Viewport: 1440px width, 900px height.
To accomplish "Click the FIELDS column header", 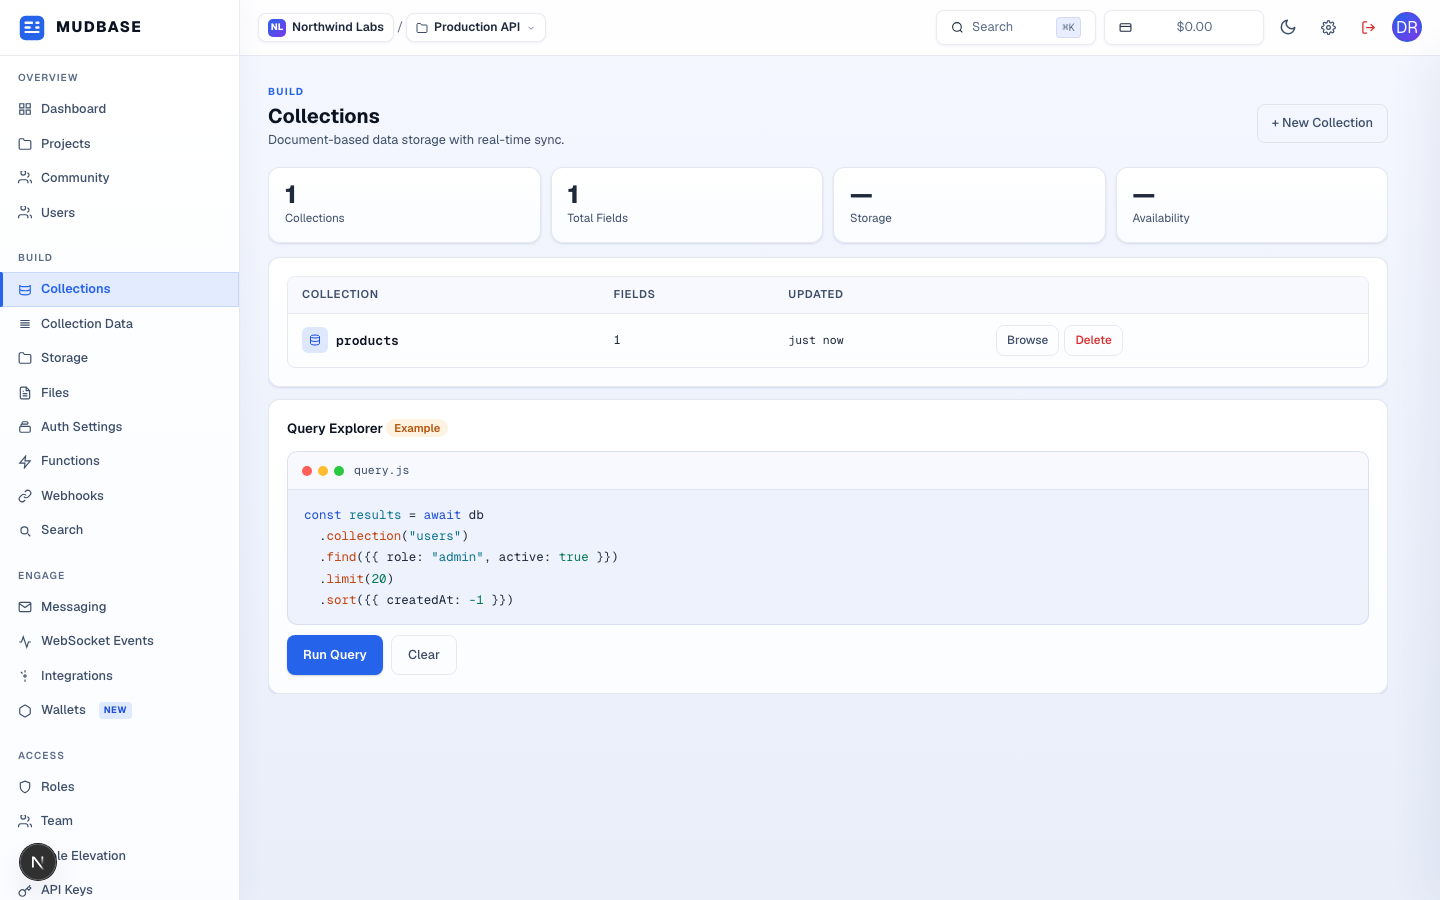I will click(x=634, y=294).
